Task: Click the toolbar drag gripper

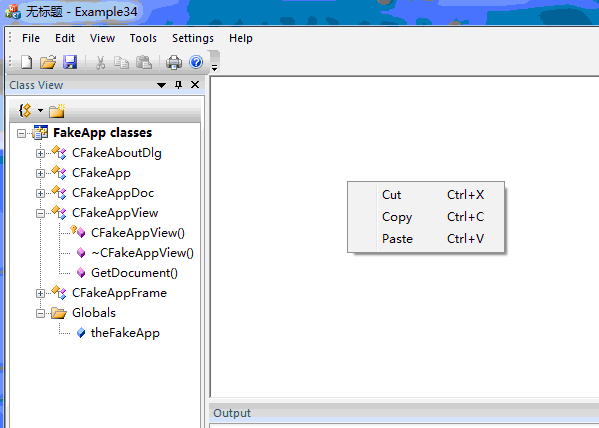Action: pos(10,62)
